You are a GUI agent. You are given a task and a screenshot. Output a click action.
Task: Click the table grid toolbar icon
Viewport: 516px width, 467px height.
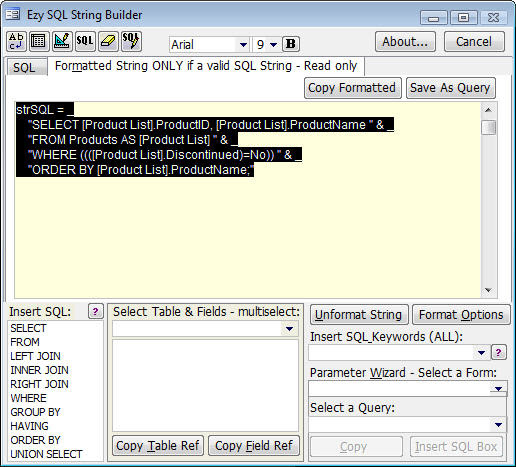(x=39, y=41)
